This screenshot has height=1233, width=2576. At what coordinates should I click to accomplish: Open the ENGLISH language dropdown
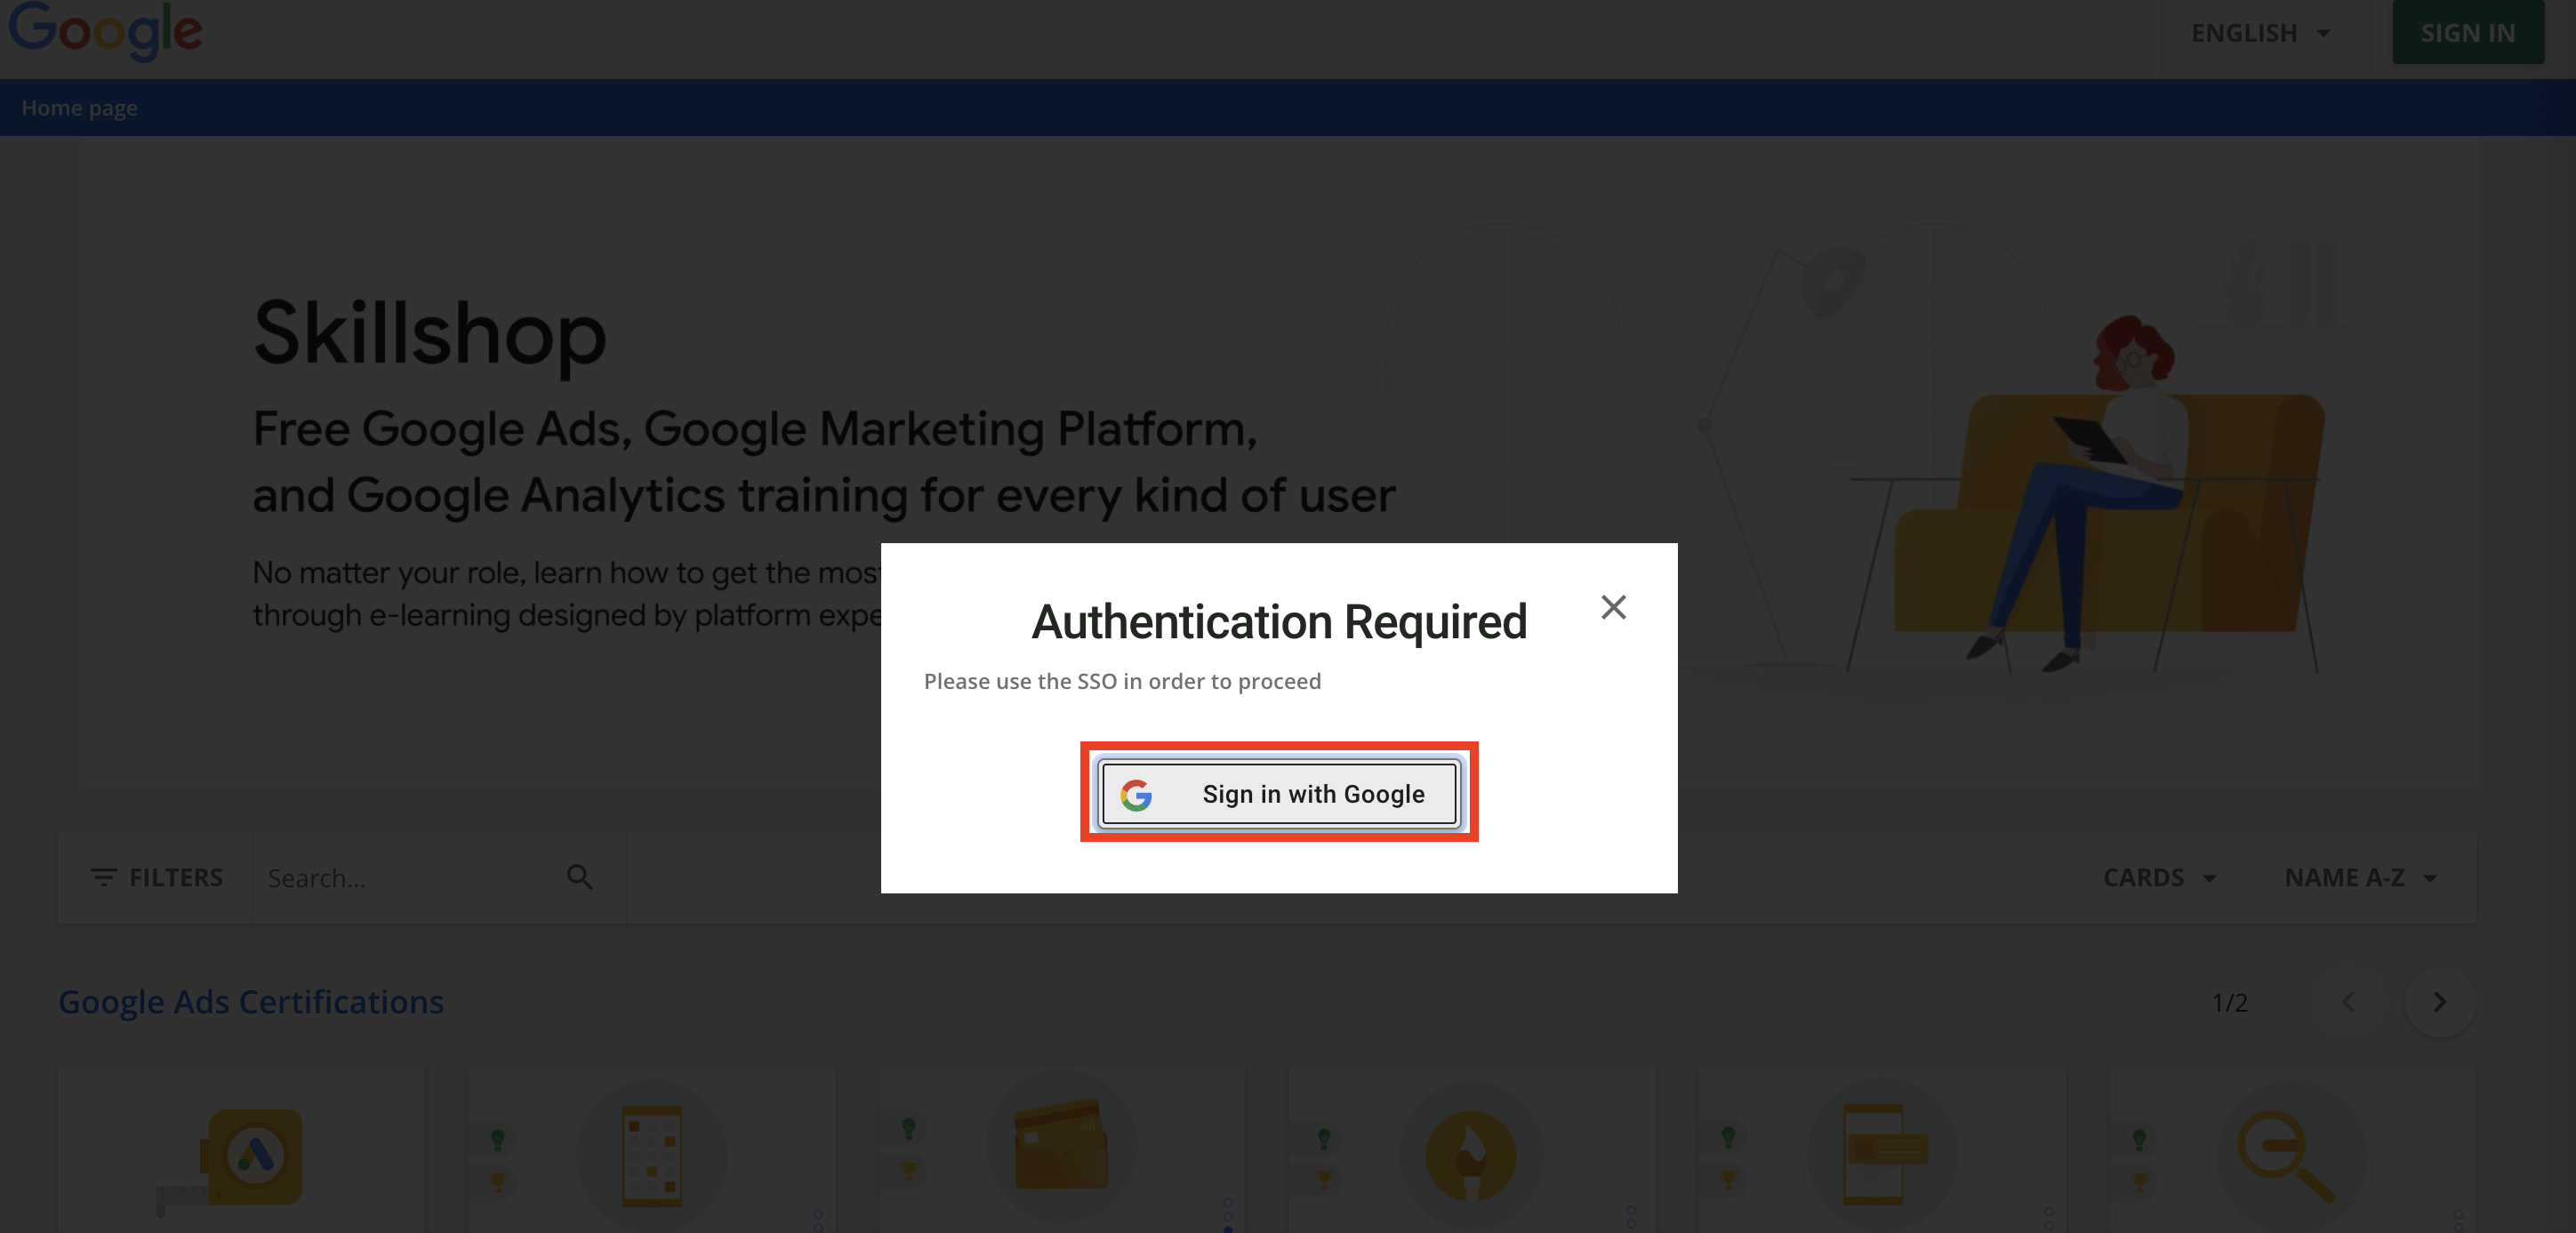(x=2260, y=33)
